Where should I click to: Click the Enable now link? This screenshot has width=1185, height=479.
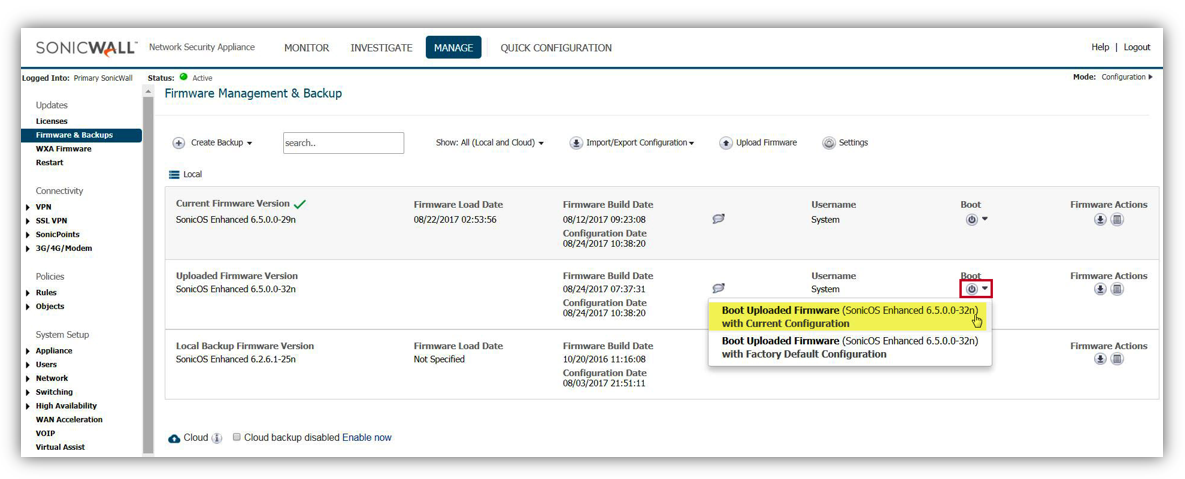click(x=367, y=438)
